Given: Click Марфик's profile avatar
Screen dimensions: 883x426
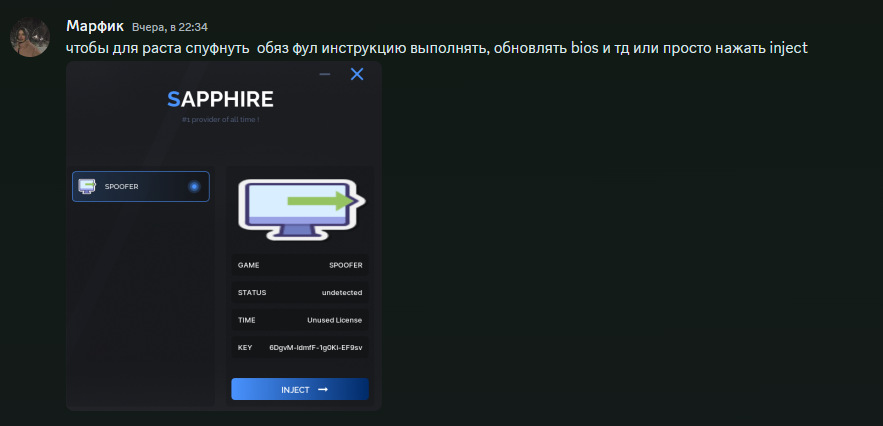Looking at the screenshot, I should [x=30, y=37].
